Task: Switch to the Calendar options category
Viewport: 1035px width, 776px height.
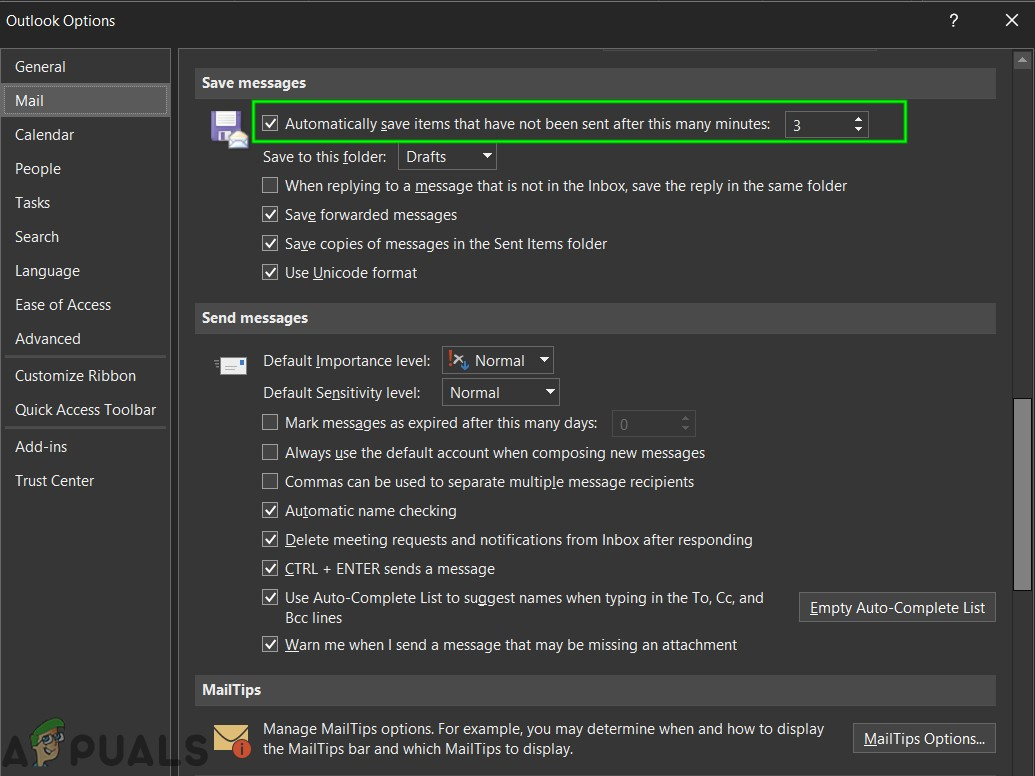Action: pyautogui.click(x=45, y=135)
